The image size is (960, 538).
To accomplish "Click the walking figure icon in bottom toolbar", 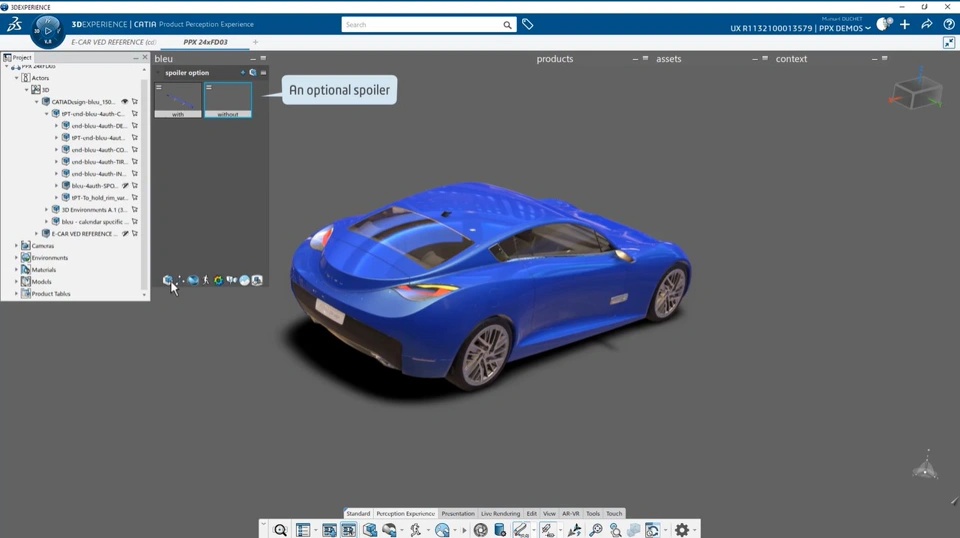I will tap(415, 530).
